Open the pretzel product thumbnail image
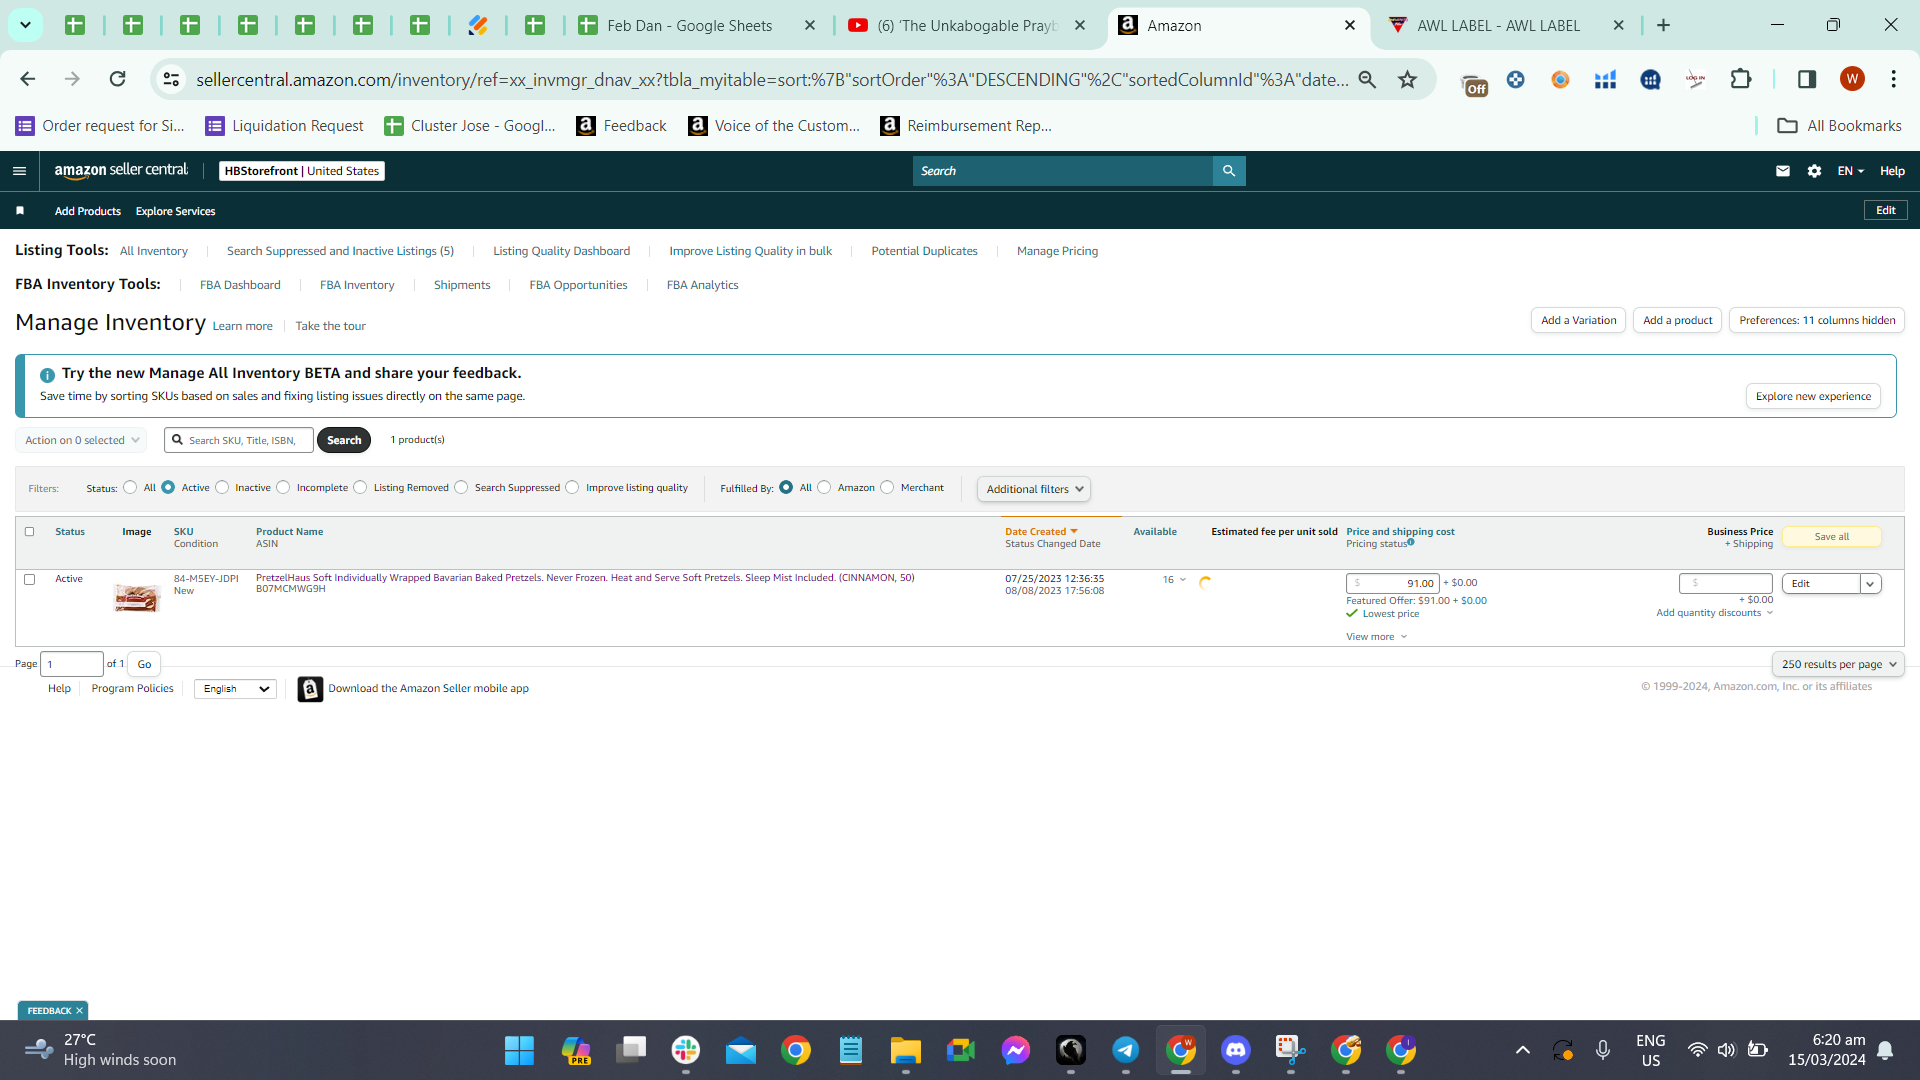The width and height of the screenshot is (1920, 1080). coord(137,598)
